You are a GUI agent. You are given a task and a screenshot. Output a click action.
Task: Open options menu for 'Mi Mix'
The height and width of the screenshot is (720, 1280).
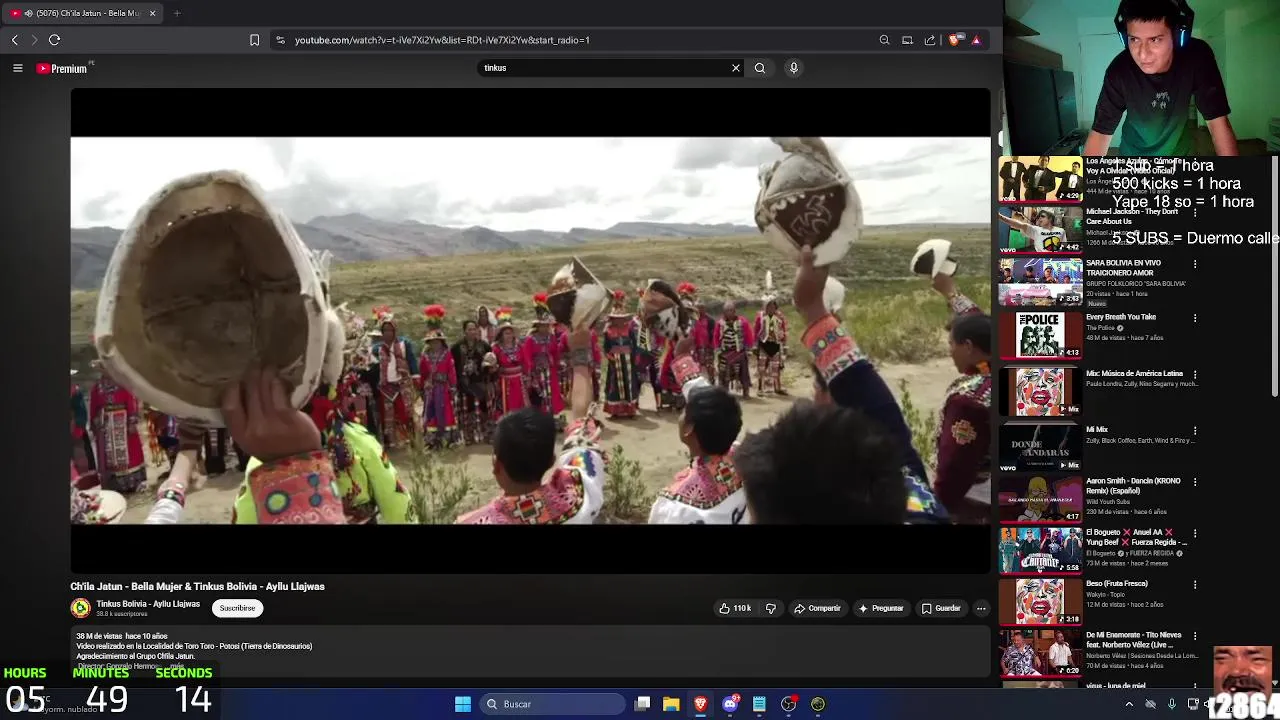click(x=1195, y=431)
